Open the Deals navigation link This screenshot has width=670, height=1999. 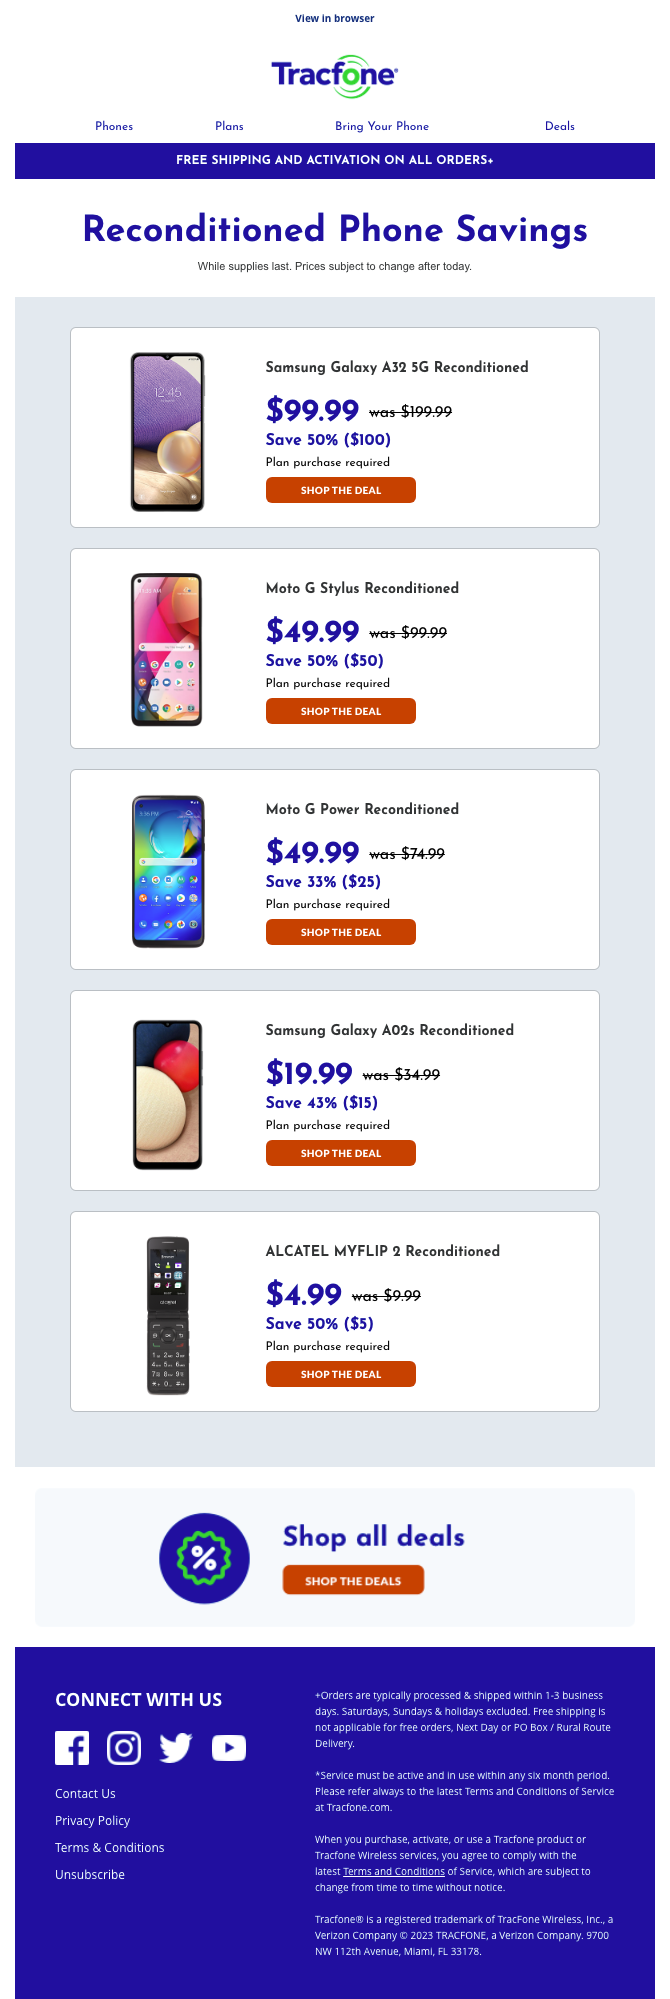[560, 126]
